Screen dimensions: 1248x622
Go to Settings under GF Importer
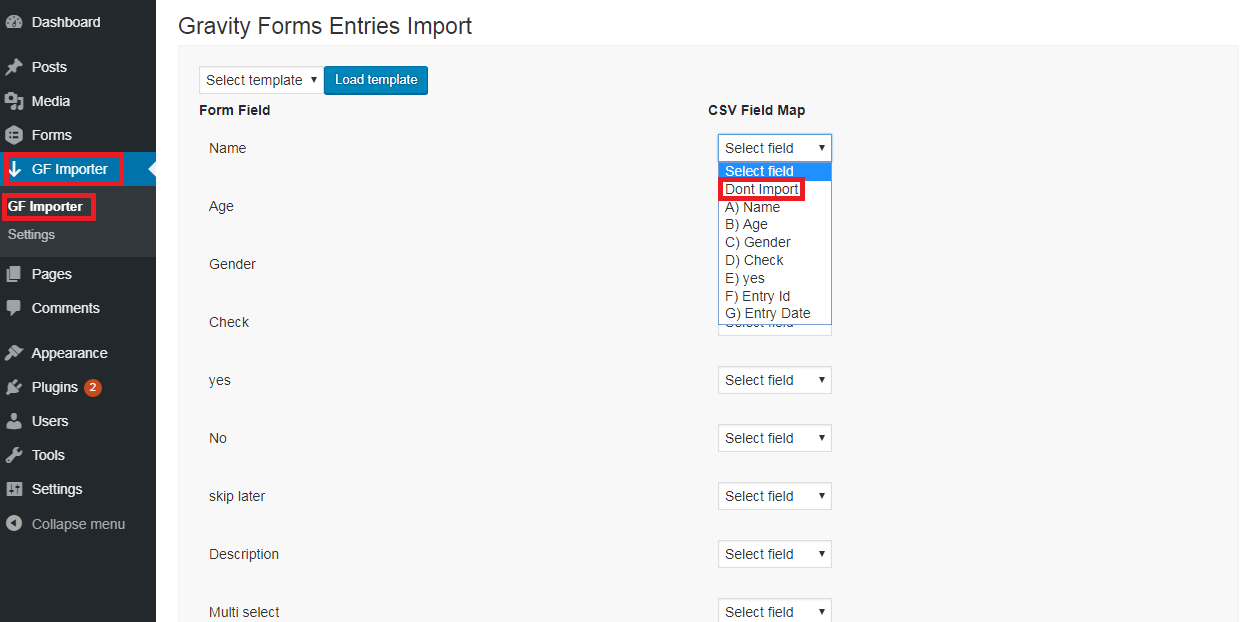pyautogui.click(x=31, y=234)
